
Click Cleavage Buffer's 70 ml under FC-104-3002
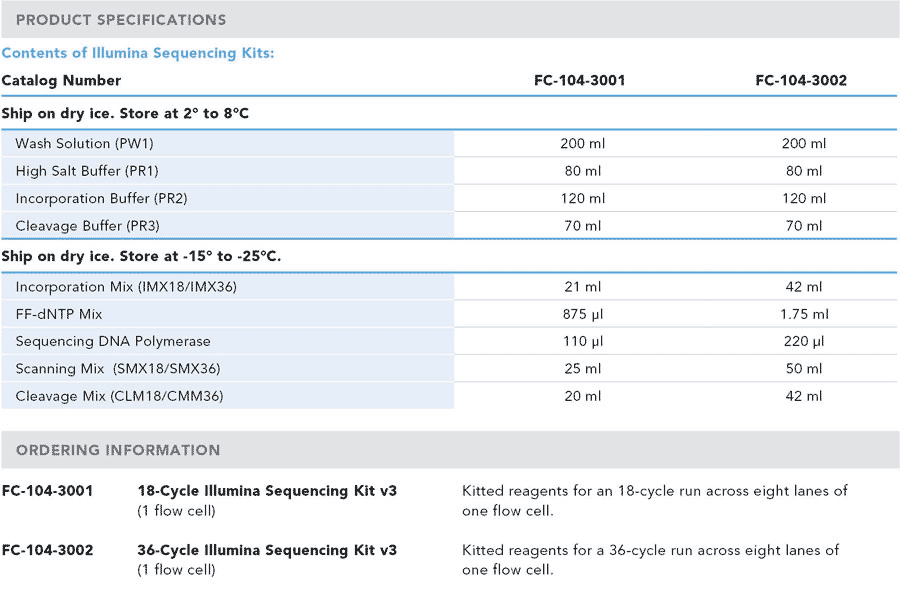click(x=804, y=226)
